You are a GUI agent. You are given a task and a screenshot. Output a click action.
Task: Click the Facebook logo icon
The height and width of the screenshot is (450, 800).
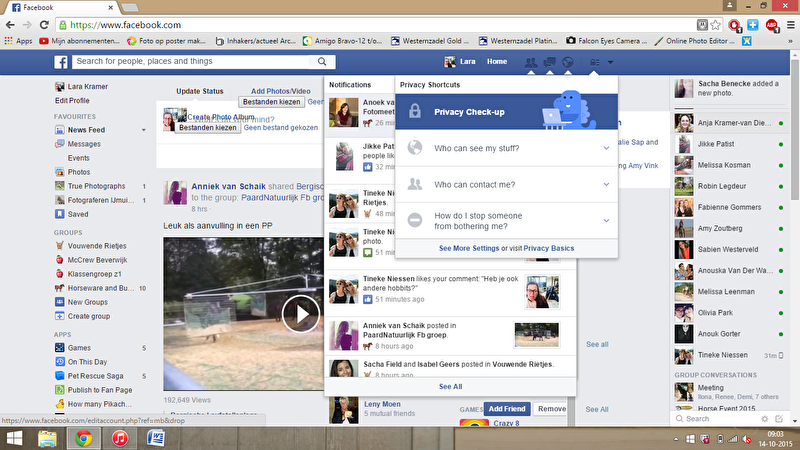coord(61,62)
